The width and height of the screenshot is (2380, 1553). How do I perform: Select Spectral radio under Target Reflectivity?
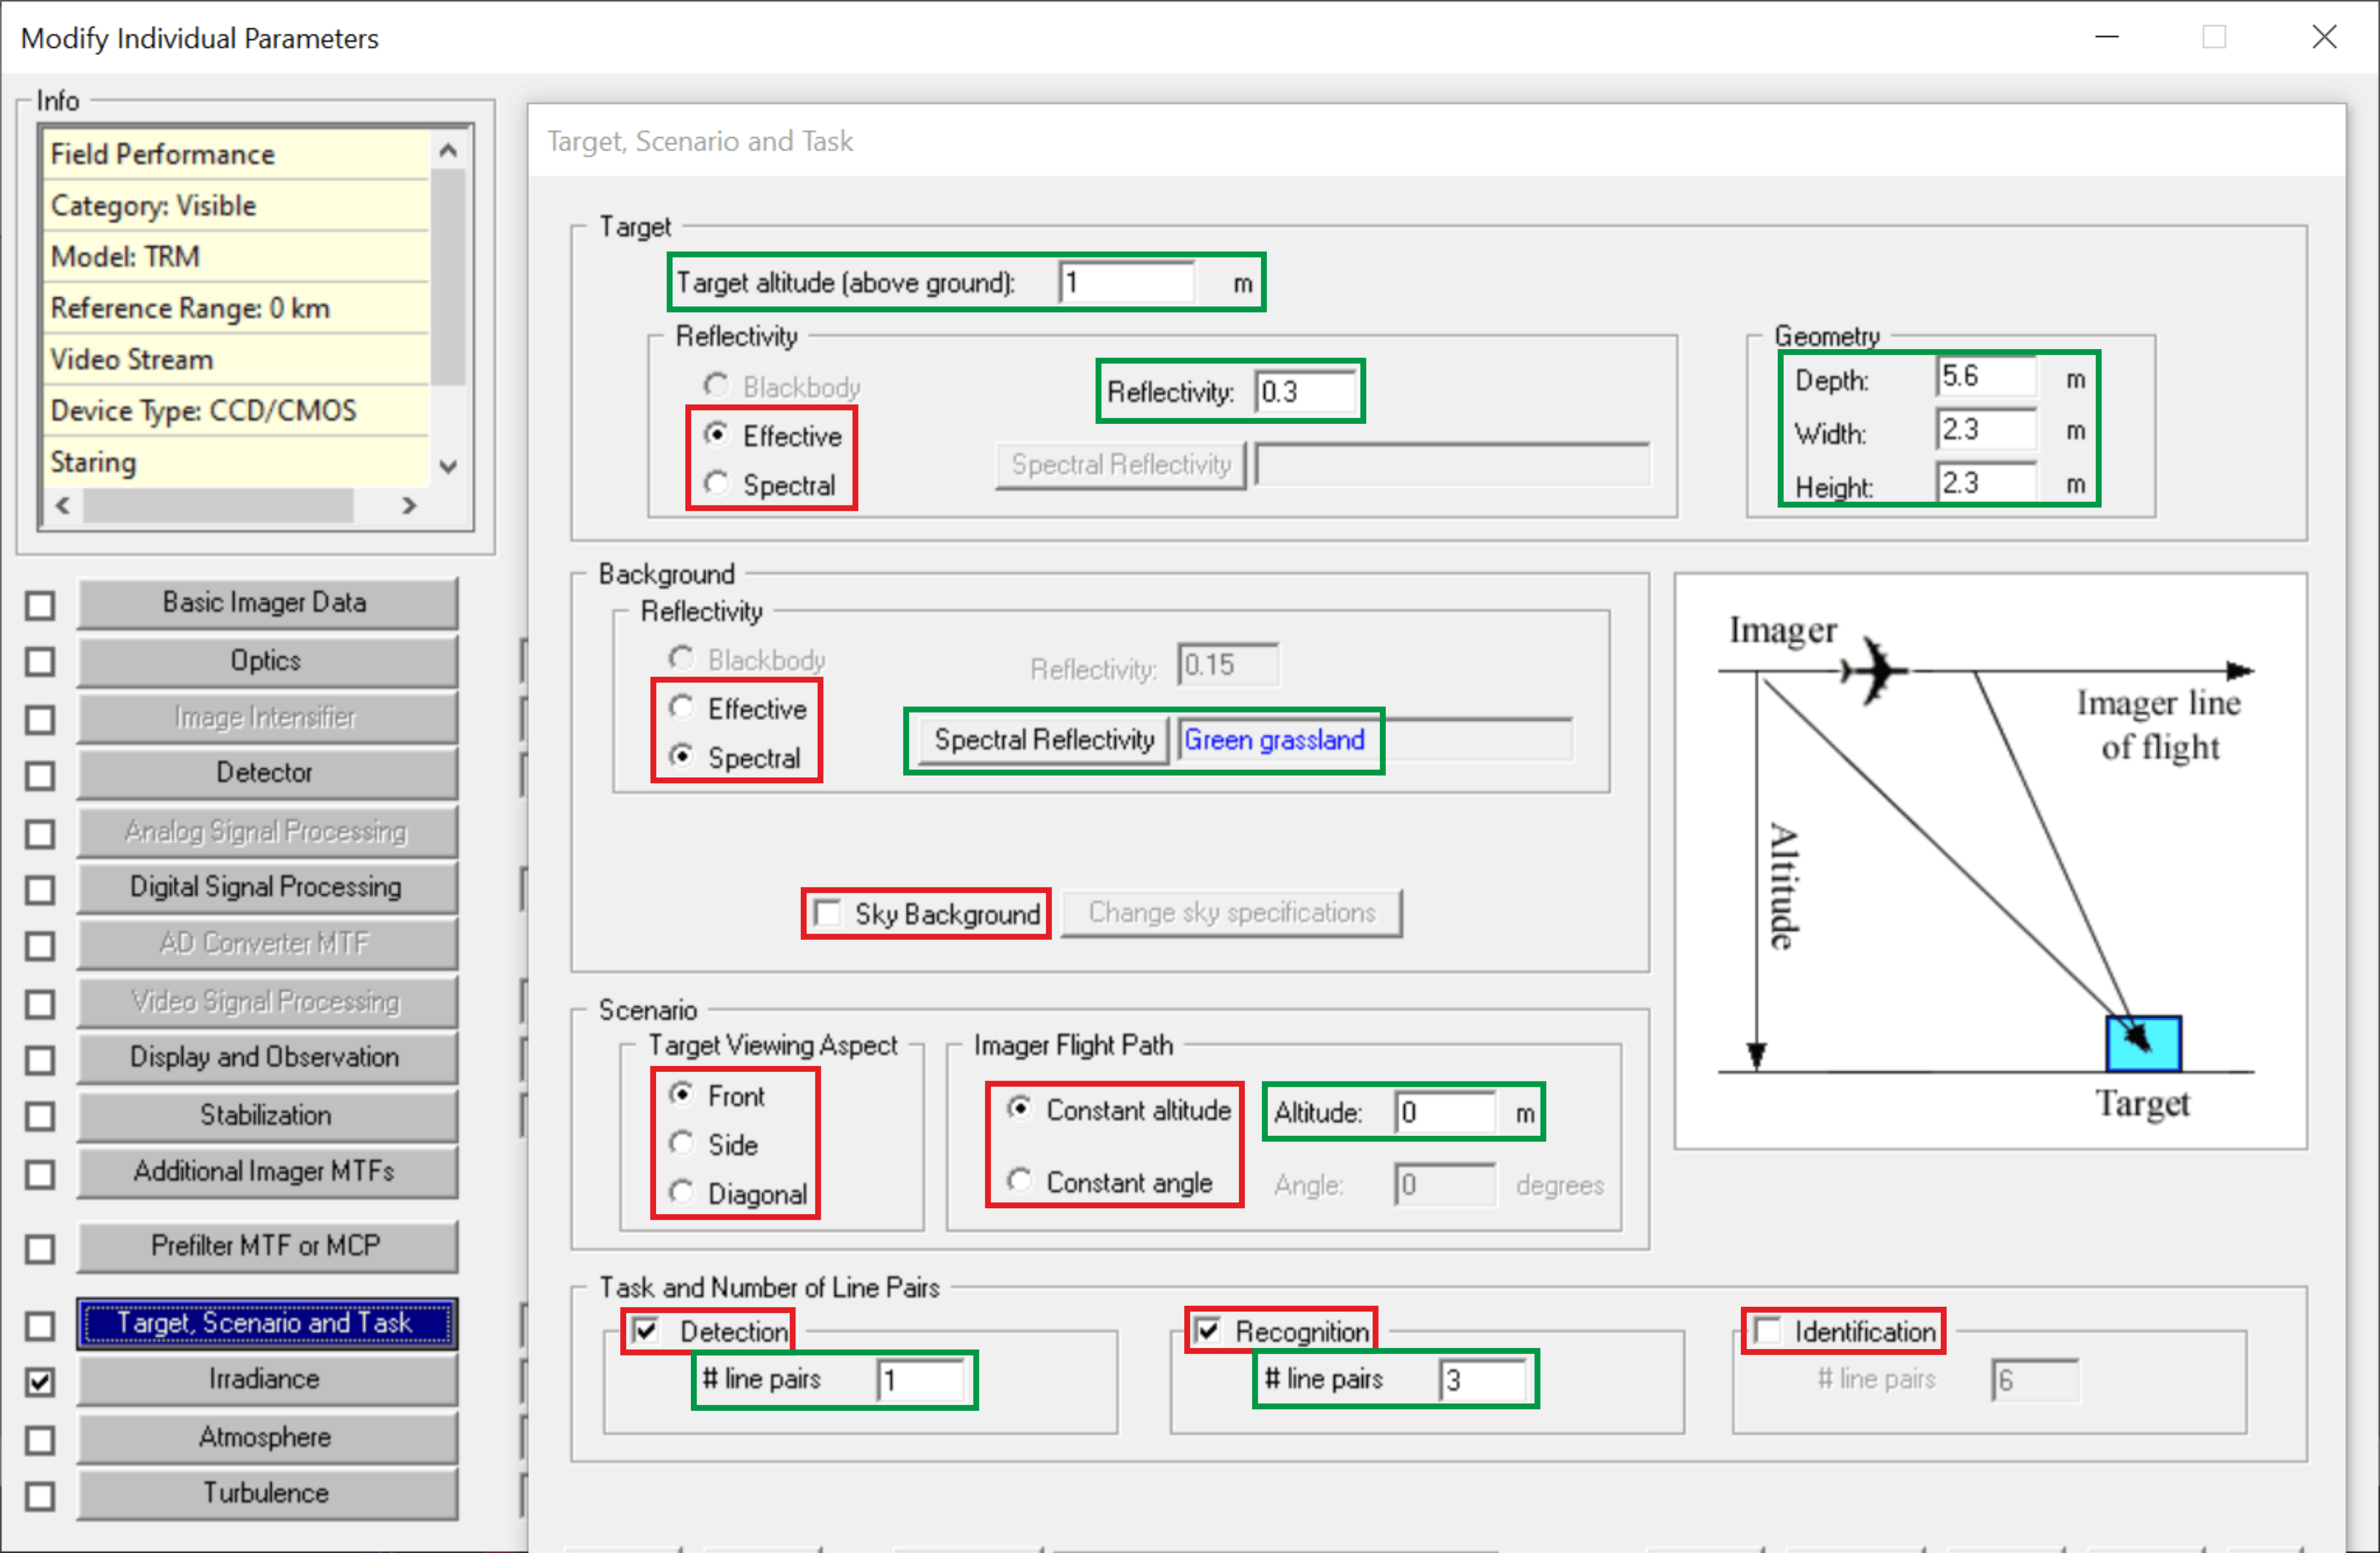(716, 484)
